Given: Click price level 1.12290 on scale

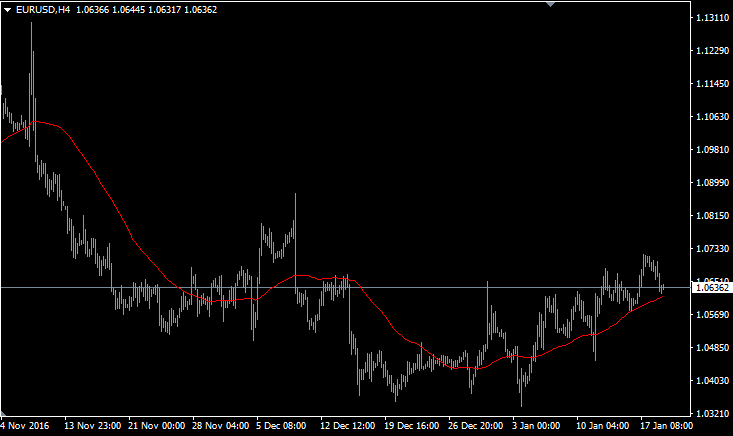Looking at the screenshot, I should pos(712,50).
